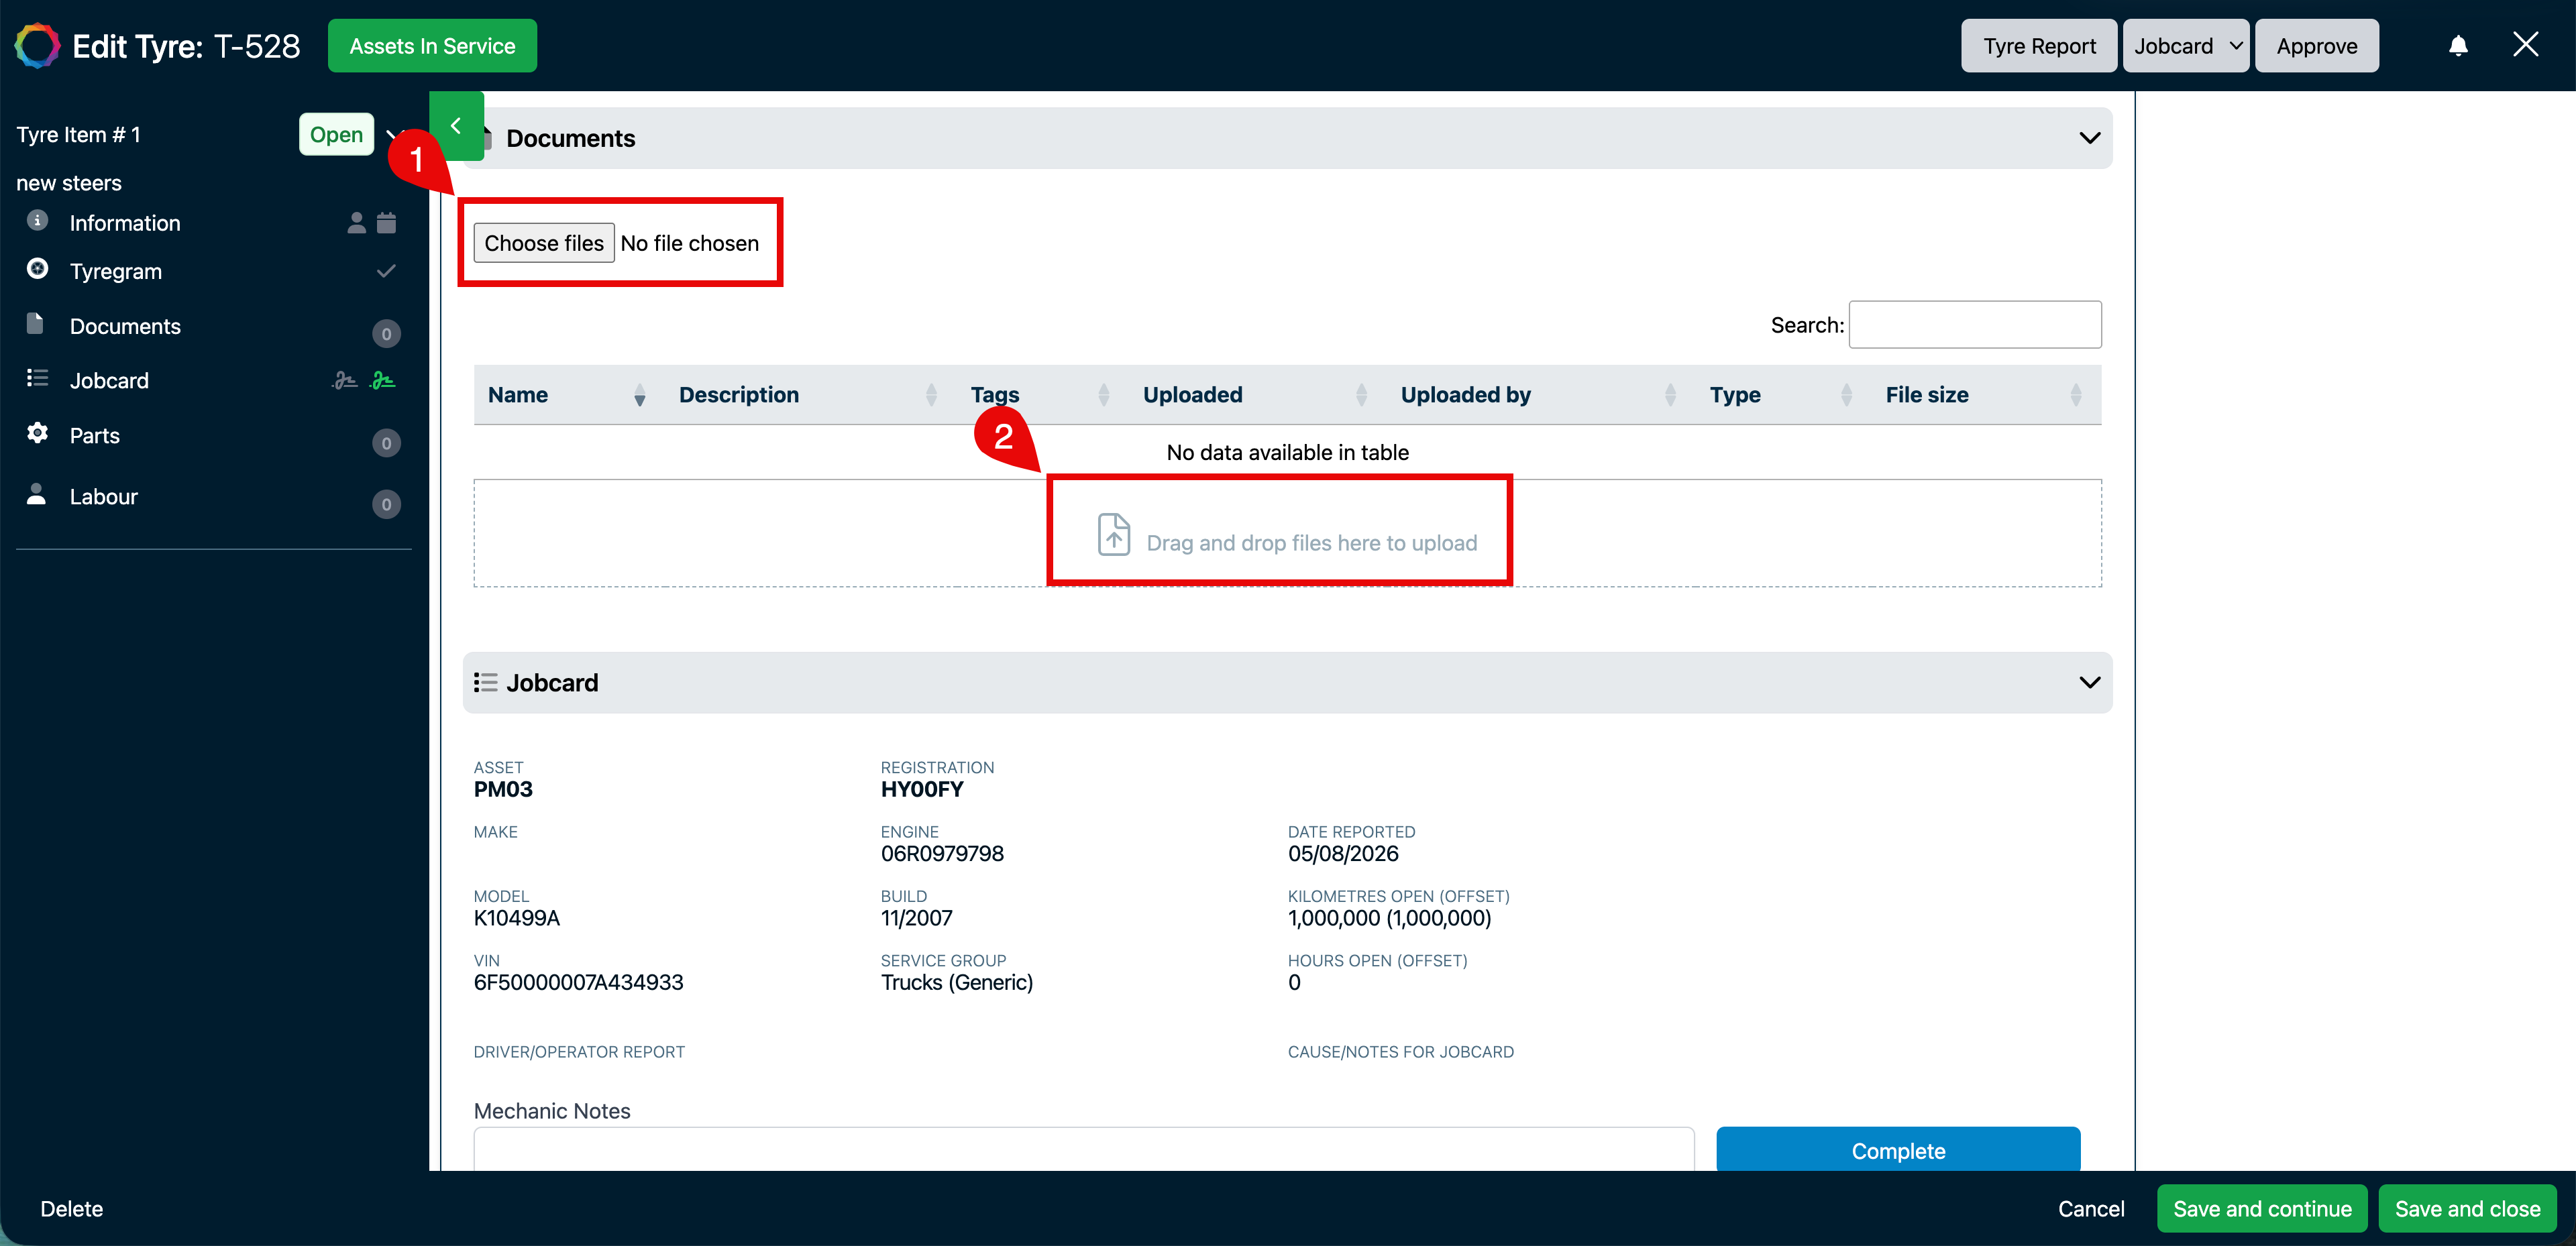Click the Assets In Service button
2576x1246 pixels.
tap(432, 46)
